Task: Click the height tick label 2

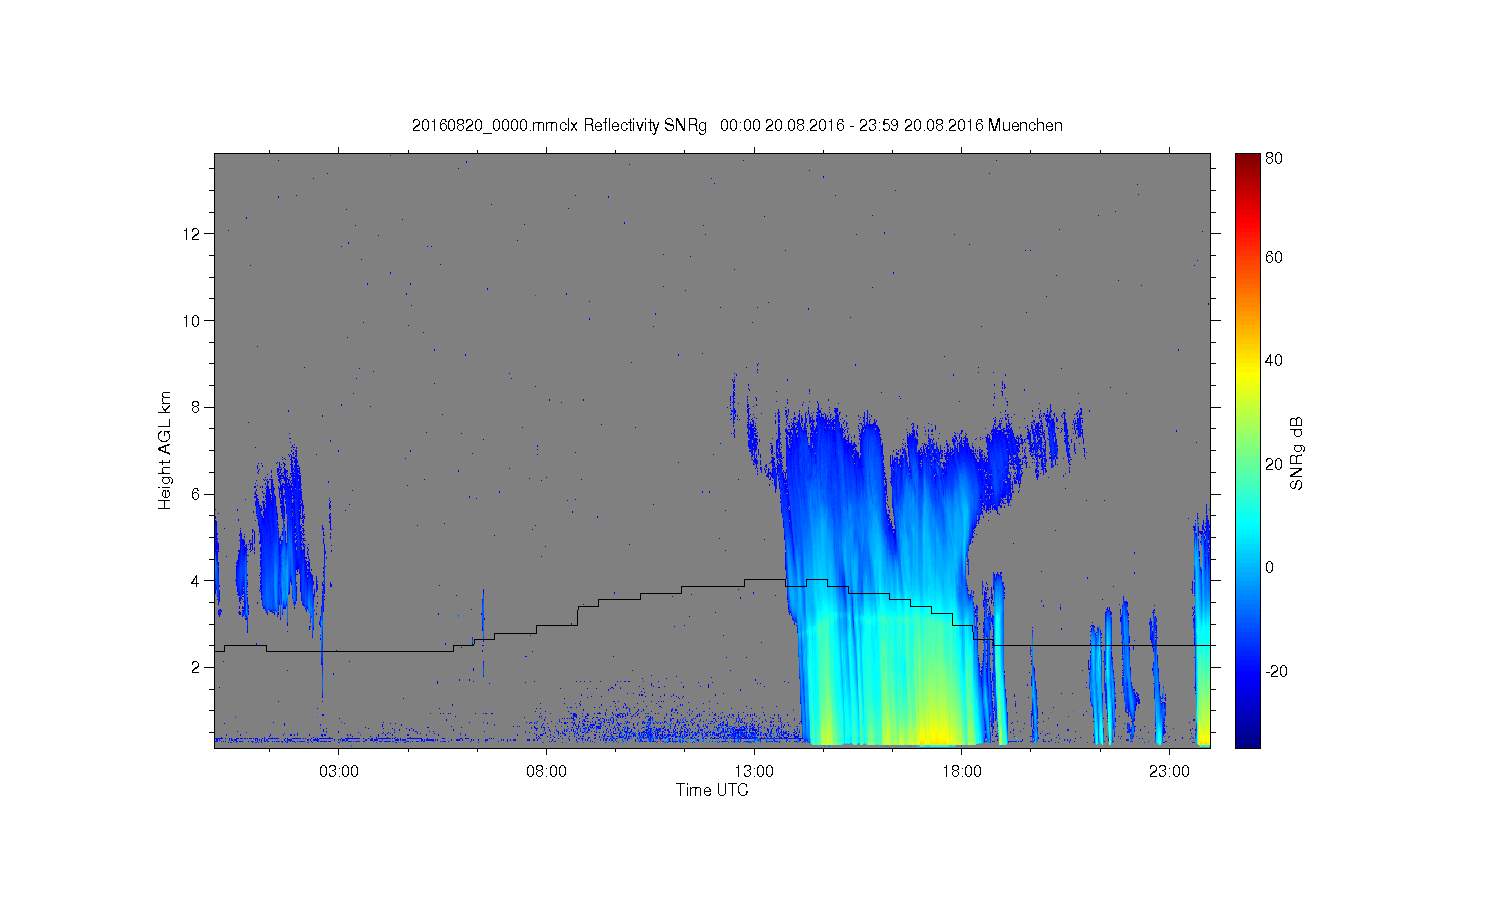Action: [197, 667]
